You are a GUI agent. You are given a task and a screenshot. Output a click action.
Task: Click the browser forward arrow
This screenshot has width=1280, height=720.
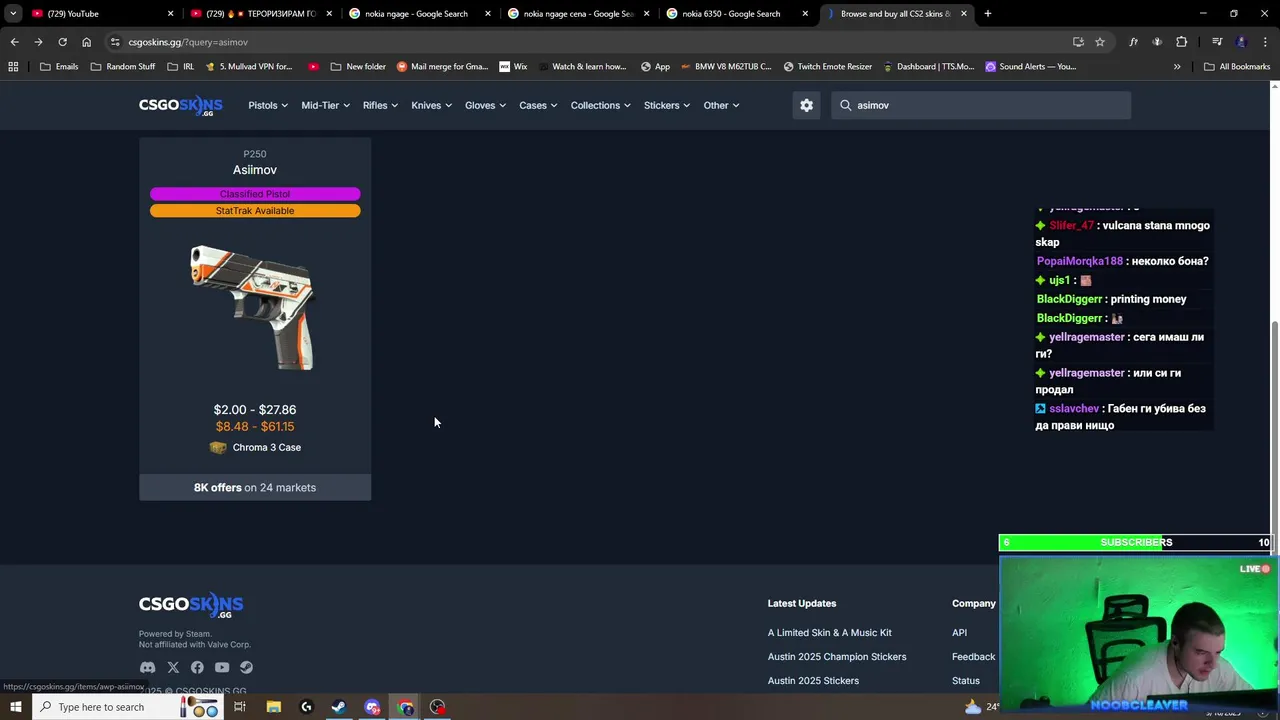(38, 42)
